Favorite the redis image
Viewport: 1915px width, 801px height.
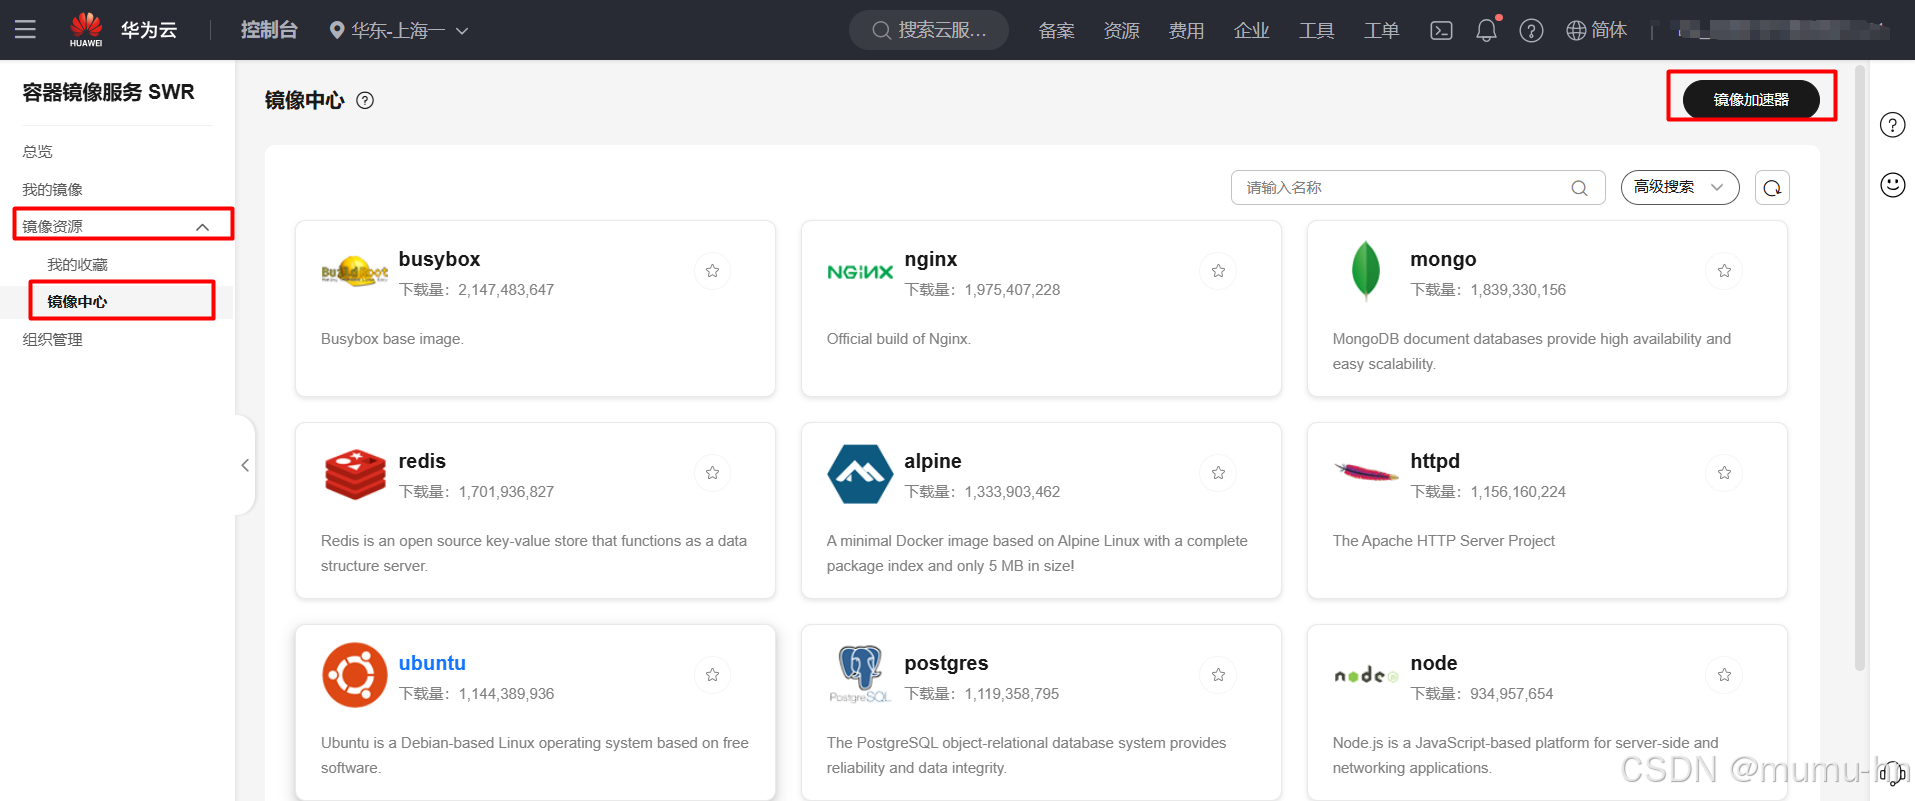click(x=712, y=473)
